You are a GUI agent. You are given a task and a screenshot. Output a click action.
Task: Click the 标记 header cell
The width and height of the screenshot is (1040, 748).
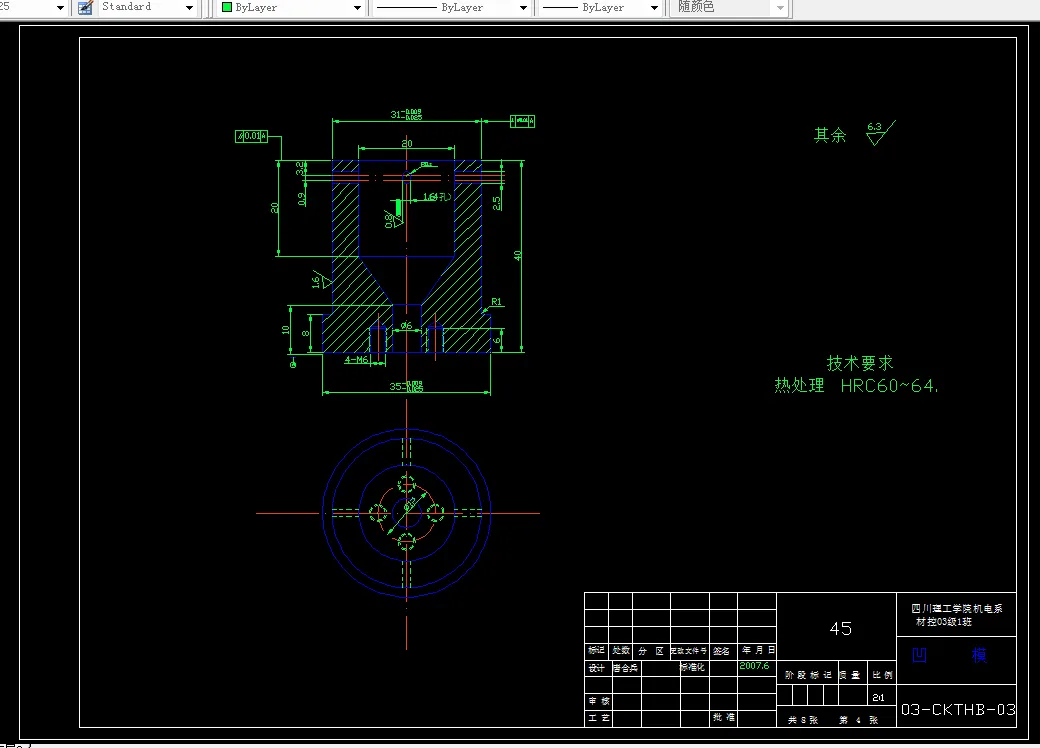[596, 651]
